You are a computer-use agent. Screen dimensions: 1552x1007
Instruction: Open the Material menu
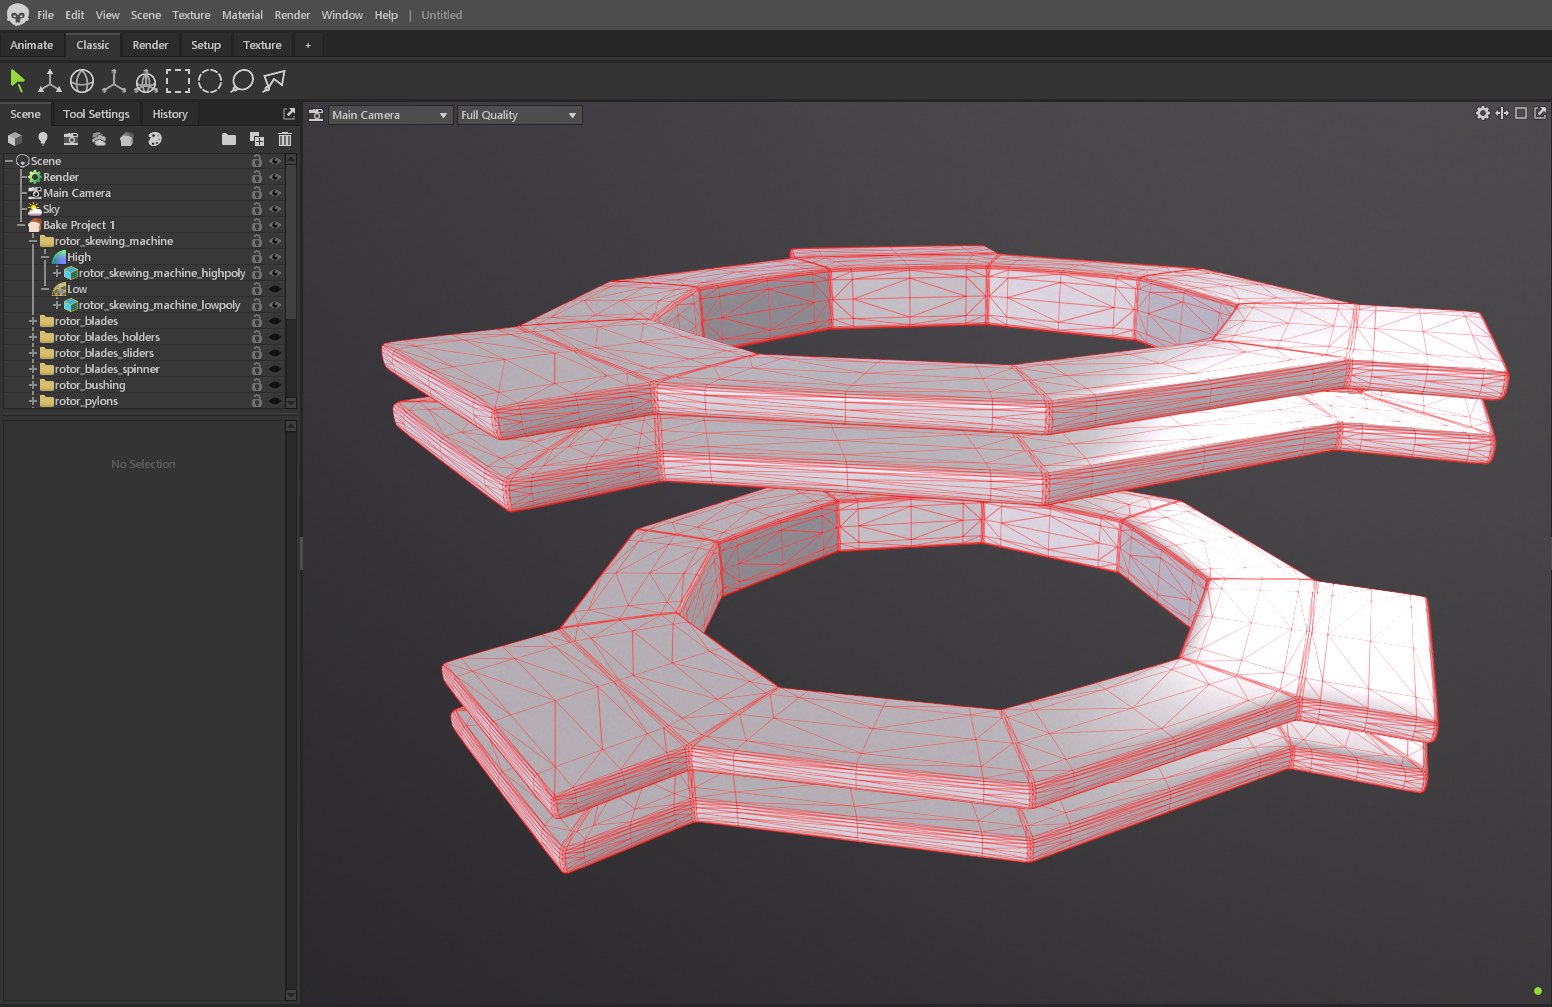point(242,15)
